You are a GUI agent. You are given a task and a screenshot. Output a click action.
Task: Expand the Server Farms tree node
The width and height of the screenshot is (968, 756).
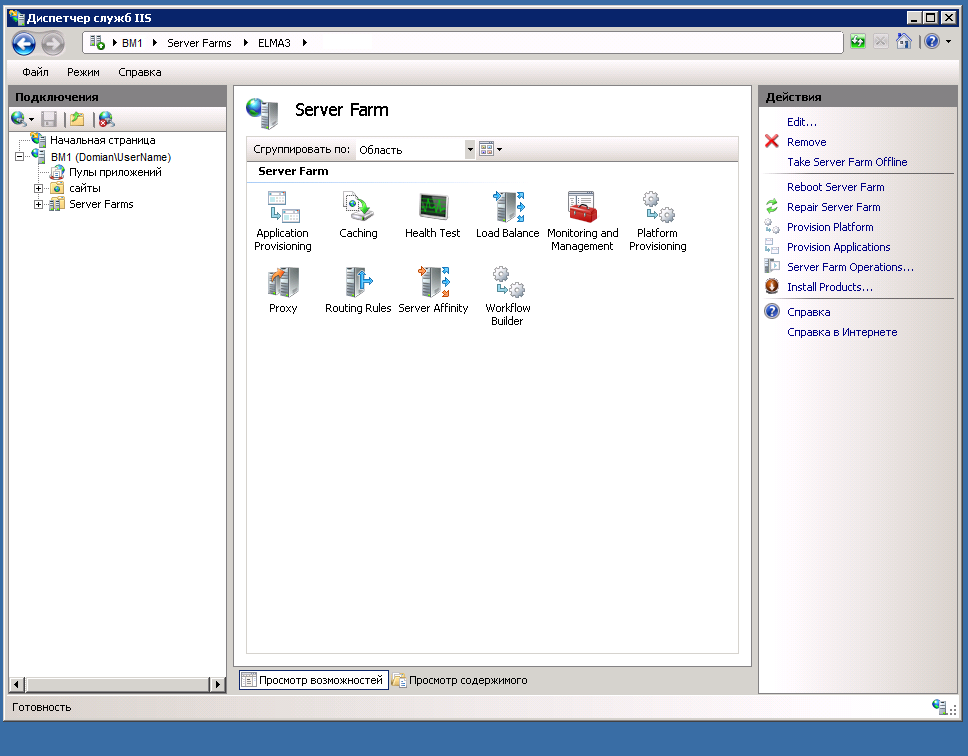tap(38, 204)
